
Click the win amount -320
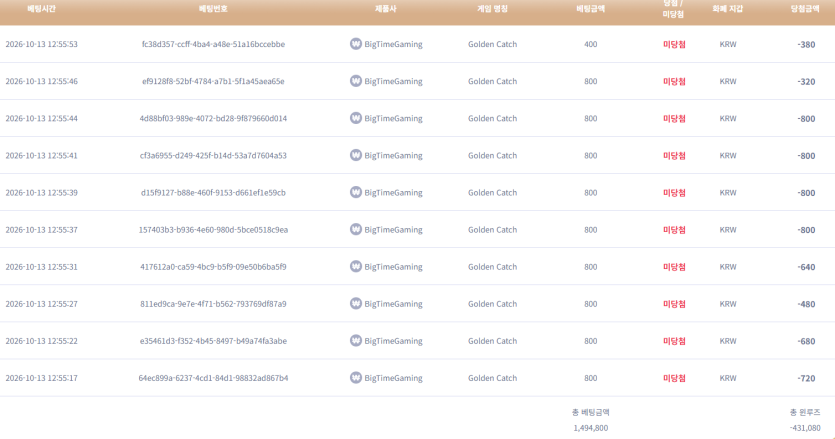tap(806, 82)
